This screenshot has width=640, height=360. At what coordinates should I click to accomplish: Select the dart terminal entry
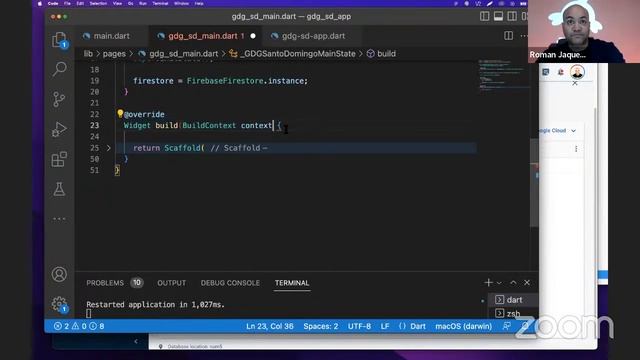coord(514,300)
